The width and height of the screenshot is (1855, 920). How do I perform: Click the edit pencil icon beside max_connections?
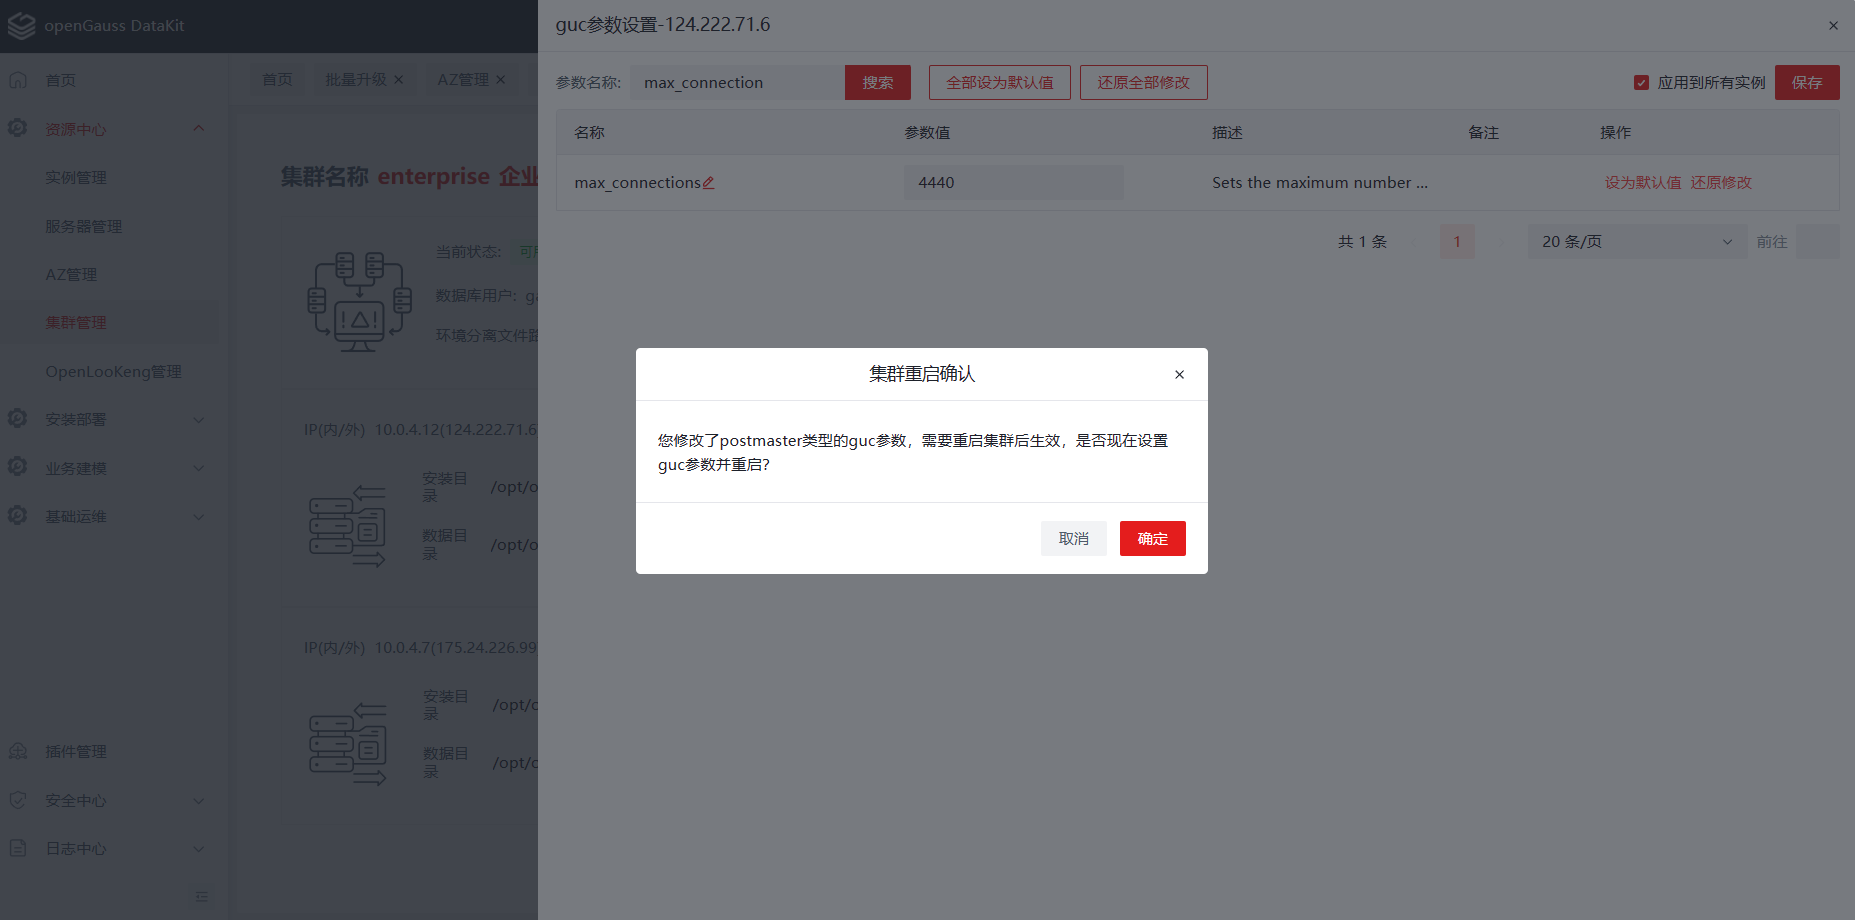tap(708, 183)
